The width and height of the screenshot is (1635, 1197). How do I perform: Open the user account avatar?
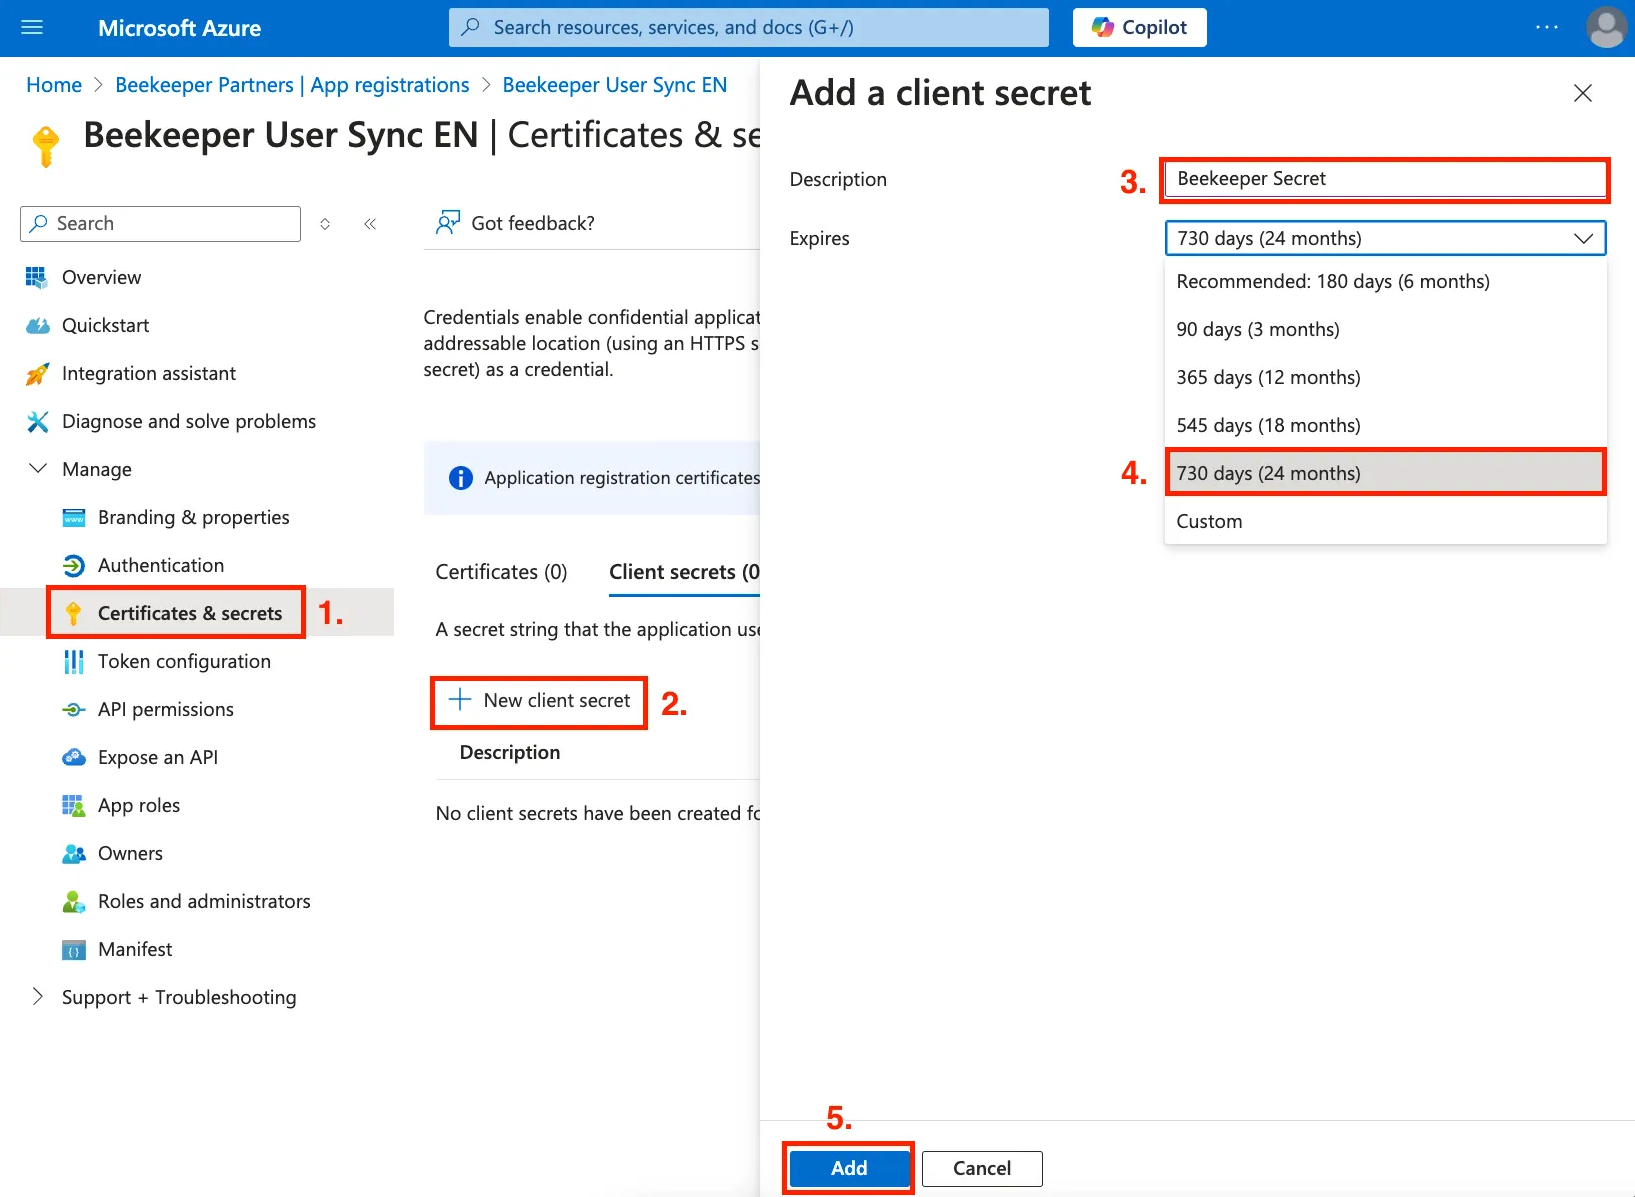tap(1606, 28)
